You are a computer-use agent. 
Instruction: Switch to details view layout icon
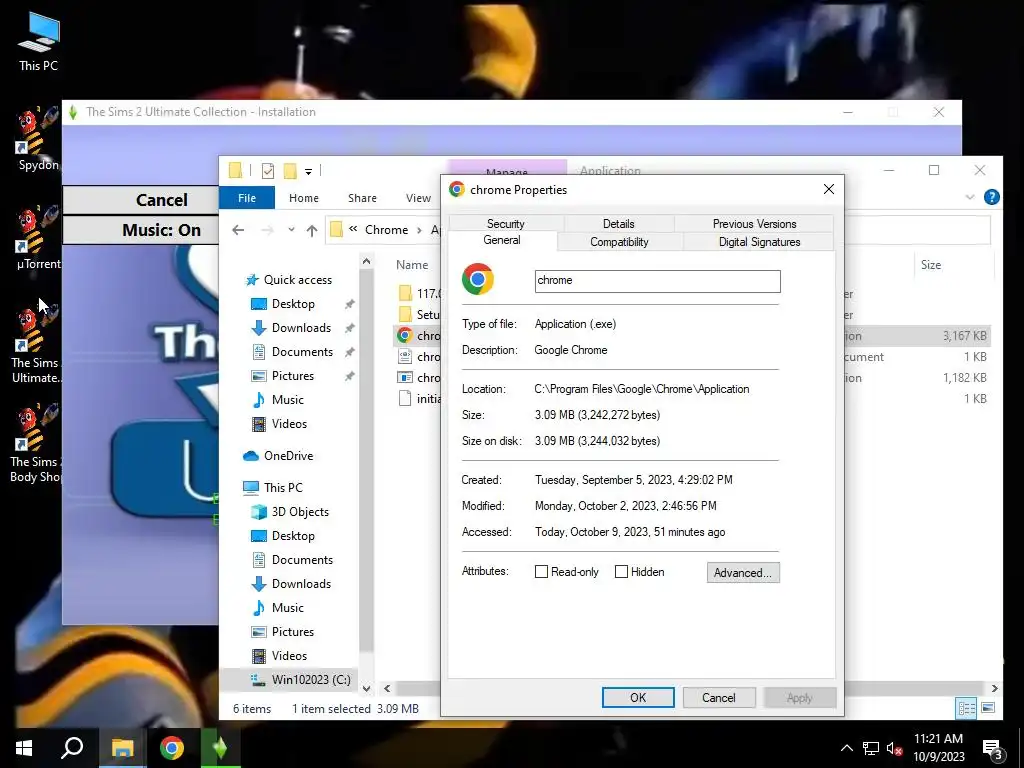point(966,708)
